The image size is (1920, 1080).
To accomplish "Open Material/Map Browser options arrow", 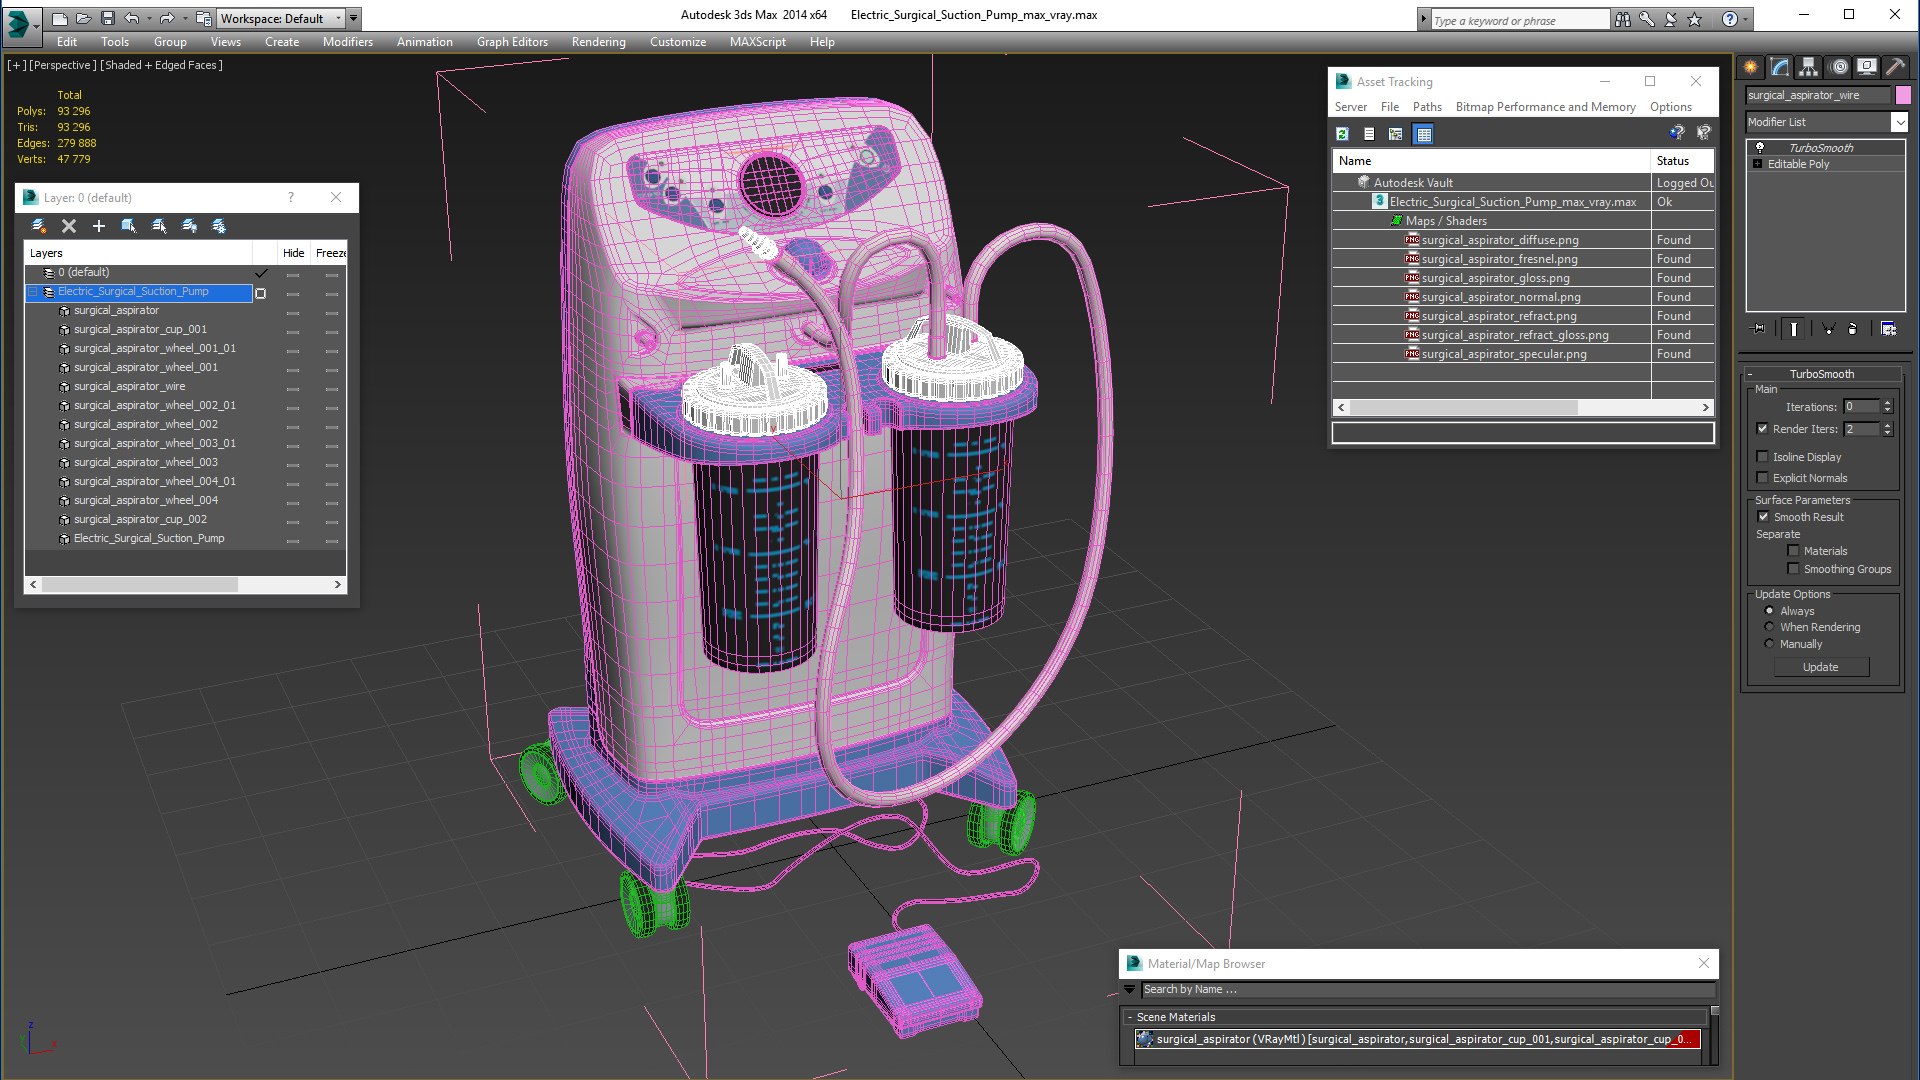I will pyautogui.click(x=1129, y=990).
